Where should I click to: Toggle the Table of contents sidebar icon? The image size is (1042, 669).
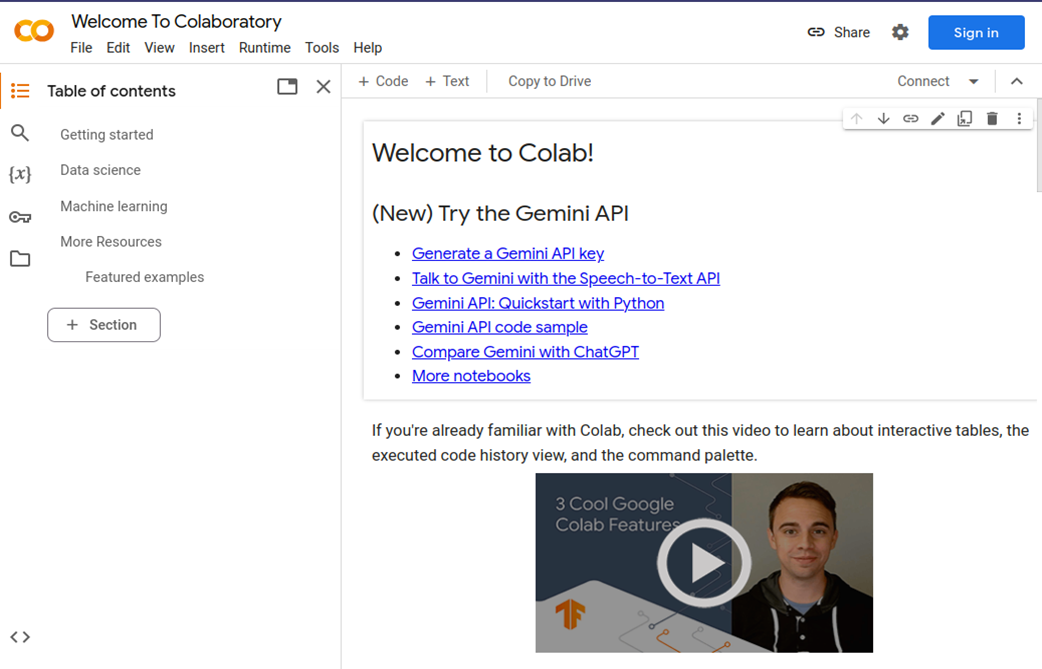pyautogui.click(x=20, y=91)
